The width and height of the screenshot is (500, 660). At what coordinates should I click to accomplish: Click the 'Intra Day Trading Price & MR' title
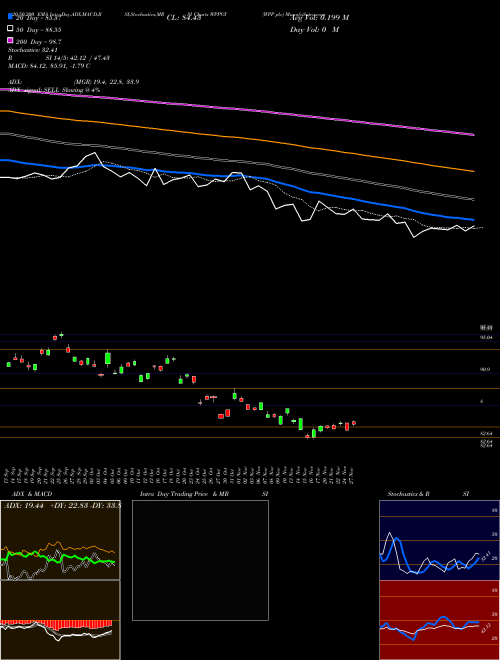[184, 494]
